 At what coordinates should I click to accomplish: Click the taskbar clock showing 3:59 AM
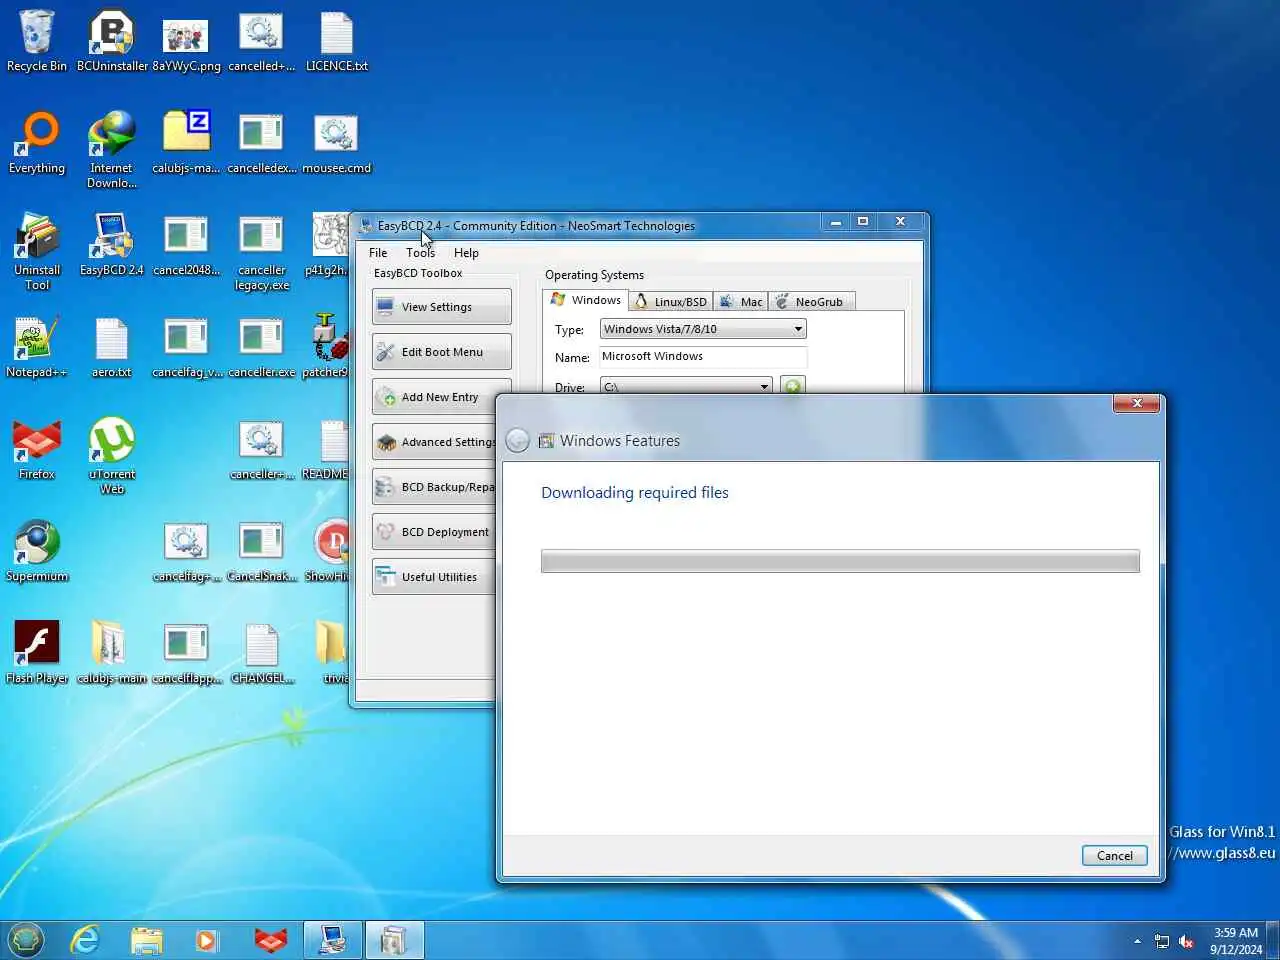pyautogui.click(x=1236, y=941)
